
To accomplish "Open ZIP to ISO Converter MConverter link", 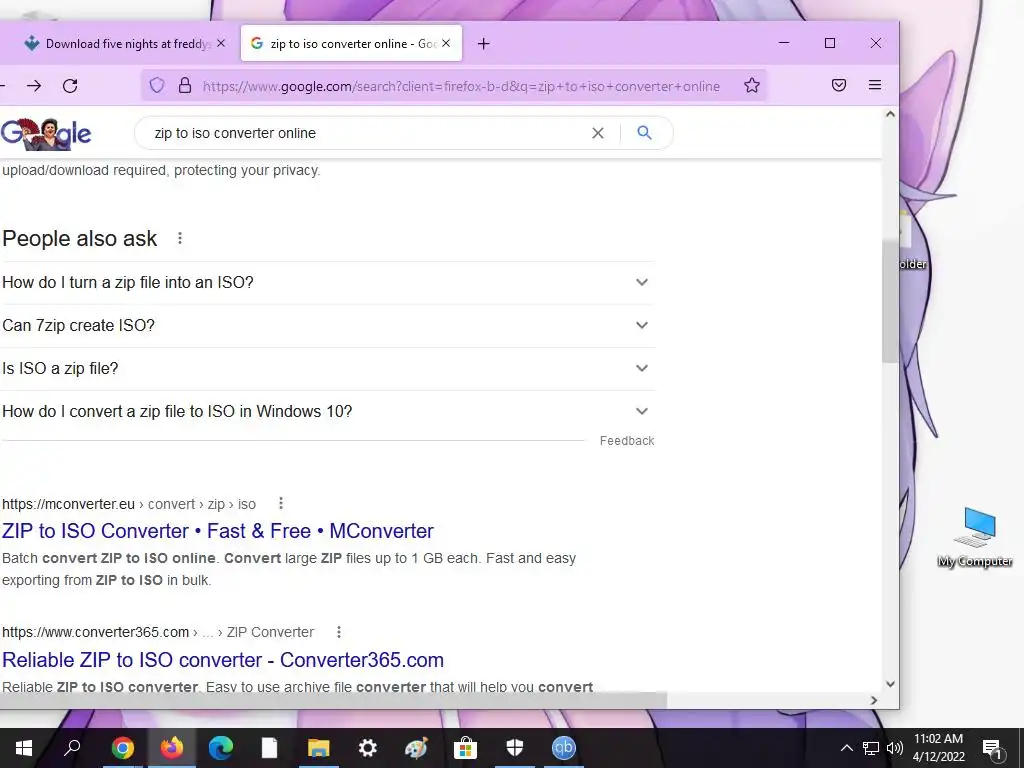I will [x=217, y=531].
